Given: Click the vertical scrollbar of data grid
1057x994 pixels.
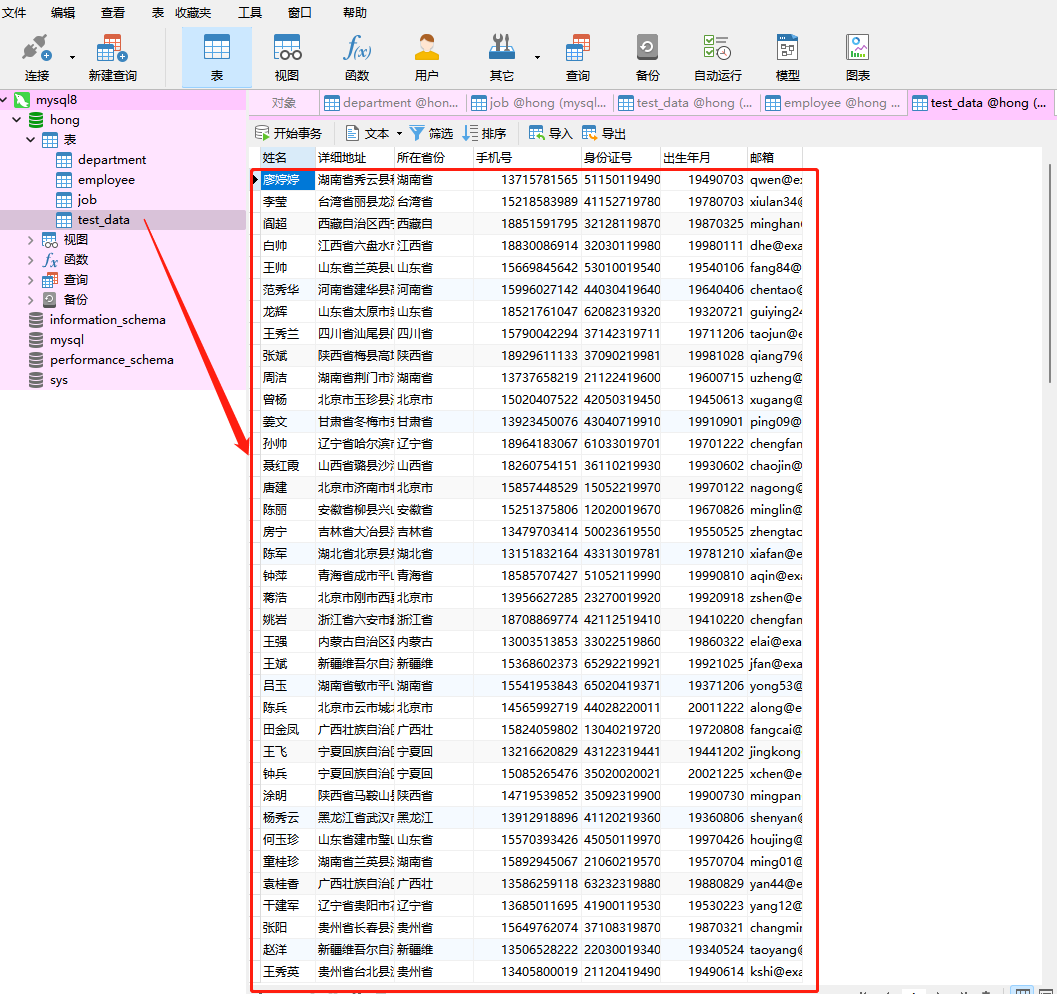Looking at the screenshot, I should tap(1050, 273).
